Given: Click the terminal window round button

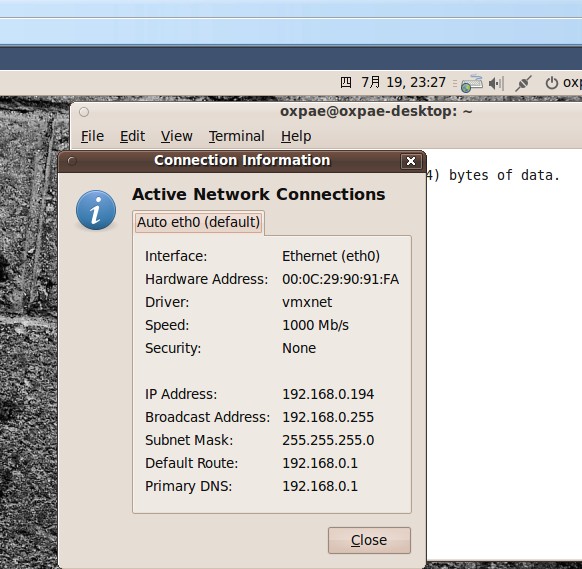Looking at the screenshot, I should 84,112.
